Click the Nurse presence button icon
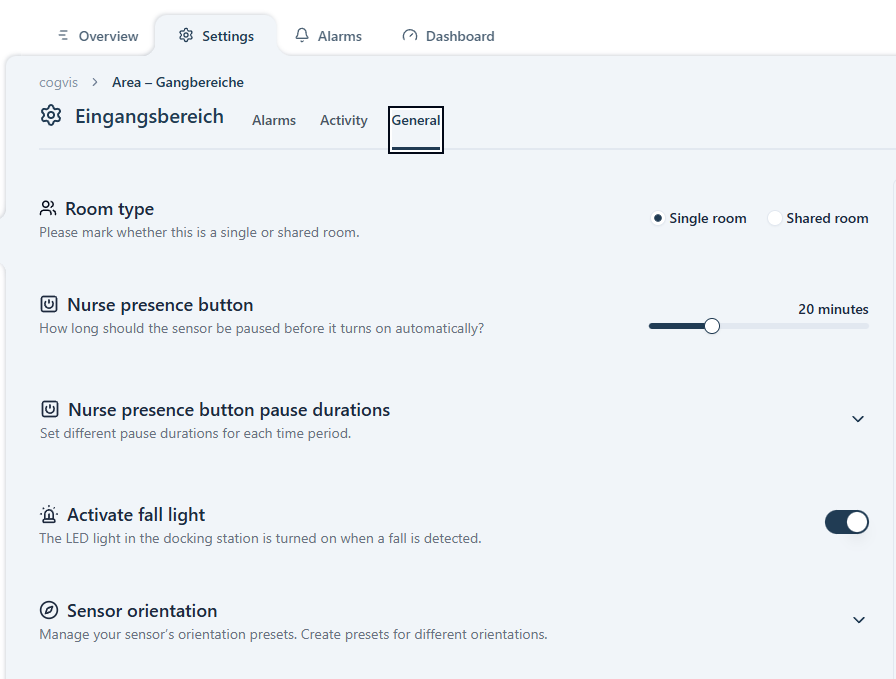 pyautogui.click(x=49, y=305)
